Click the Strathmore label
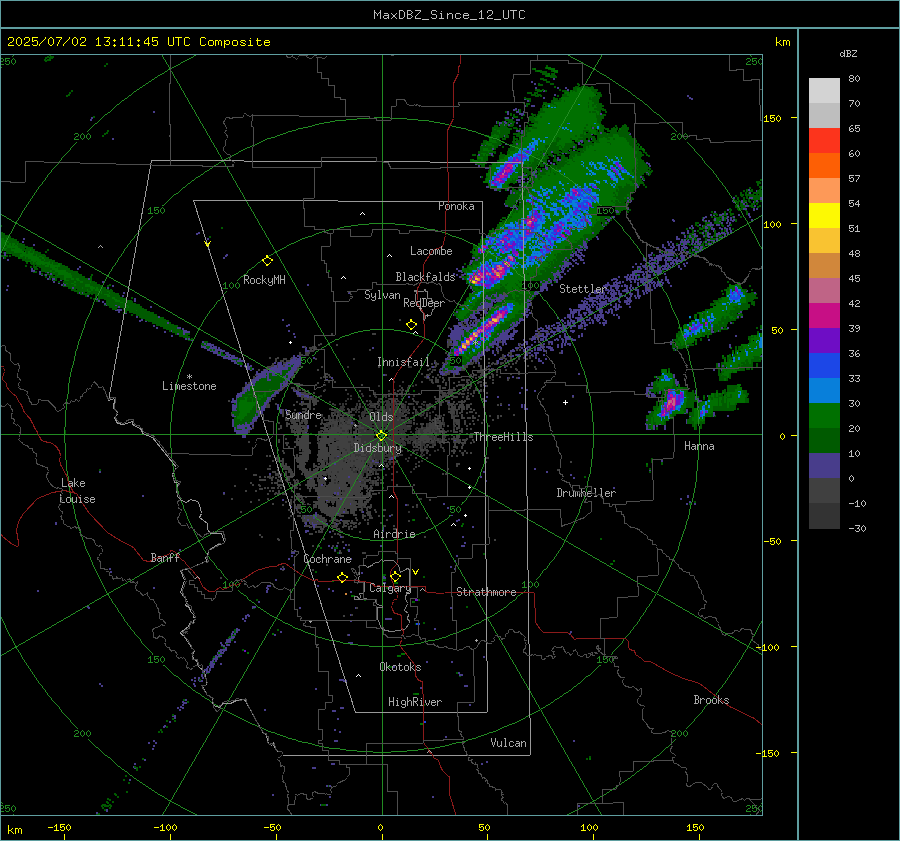The image size is (900, 841). click(486, 592)
